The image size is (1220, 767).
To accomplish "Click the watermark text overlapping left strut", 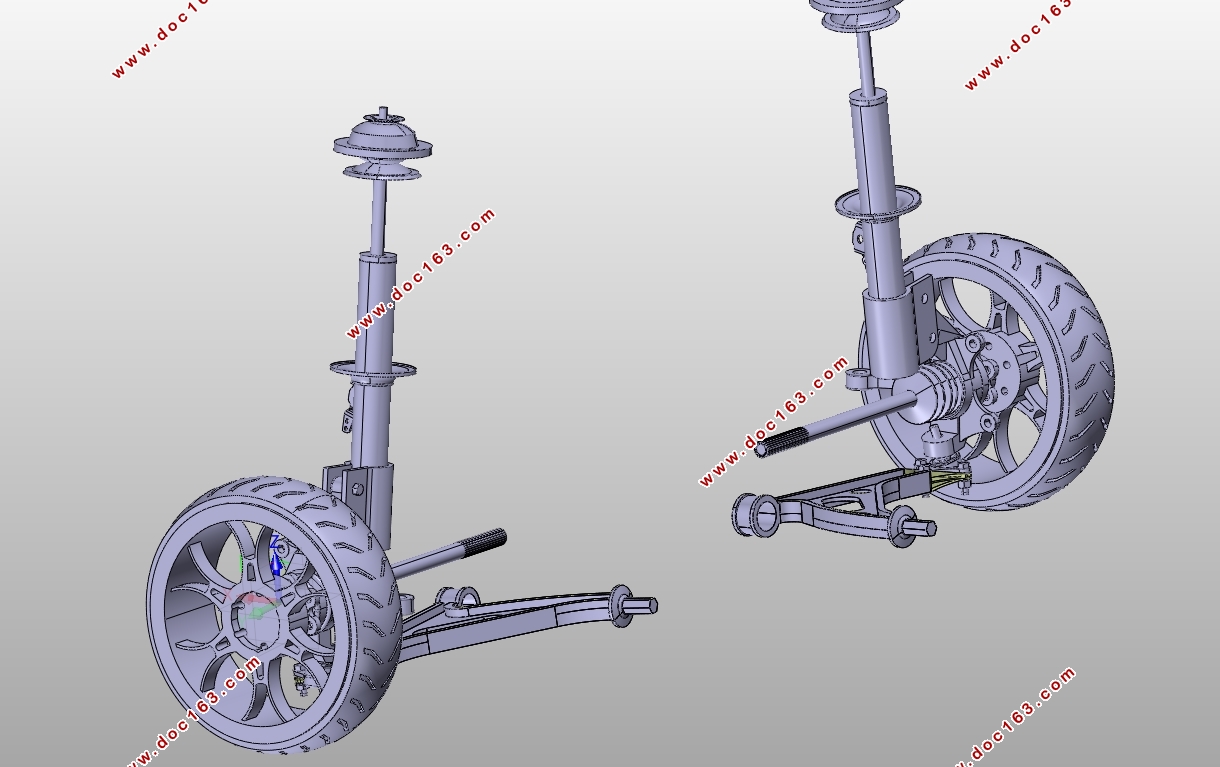I will (x=421, y=274).
